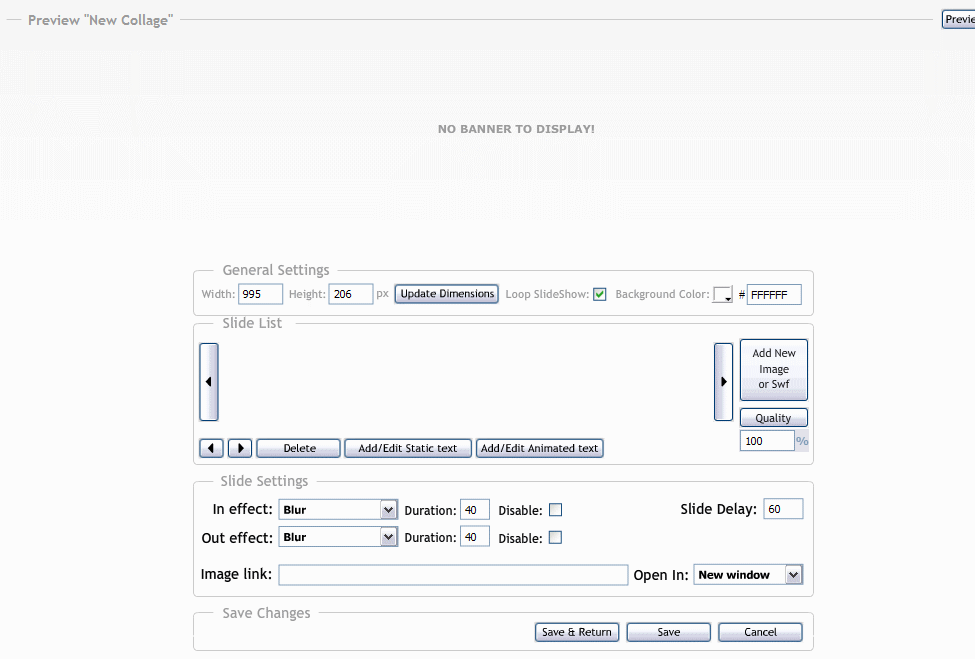Click Update Dimensions button

pos(446,294)
